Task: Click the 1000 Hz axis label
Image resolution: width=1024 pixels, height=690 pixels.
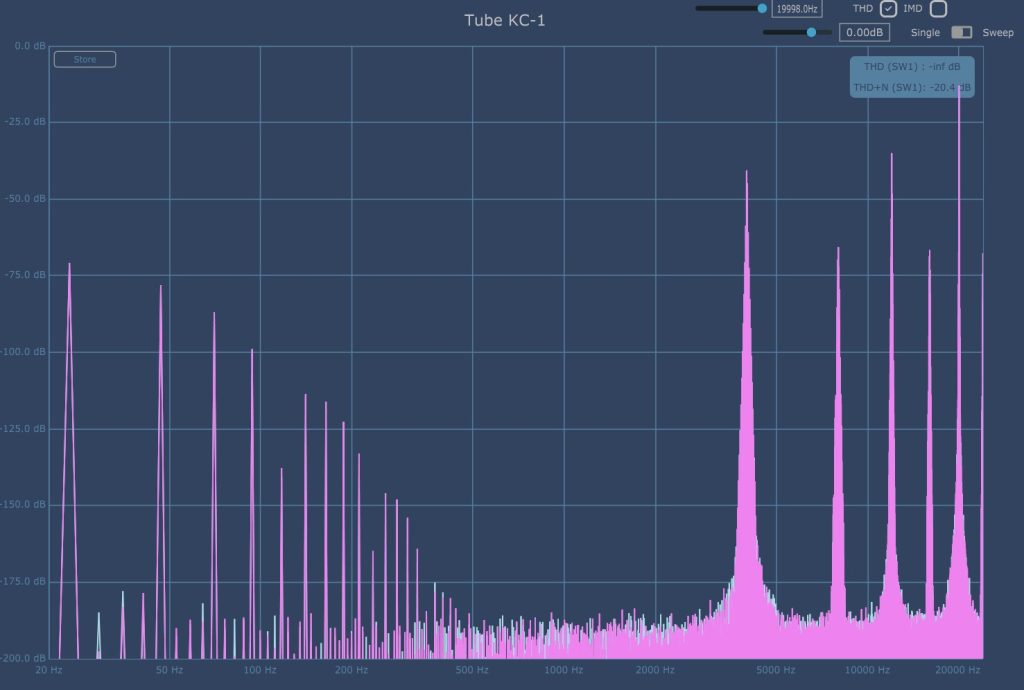Action: pos(564,669)
